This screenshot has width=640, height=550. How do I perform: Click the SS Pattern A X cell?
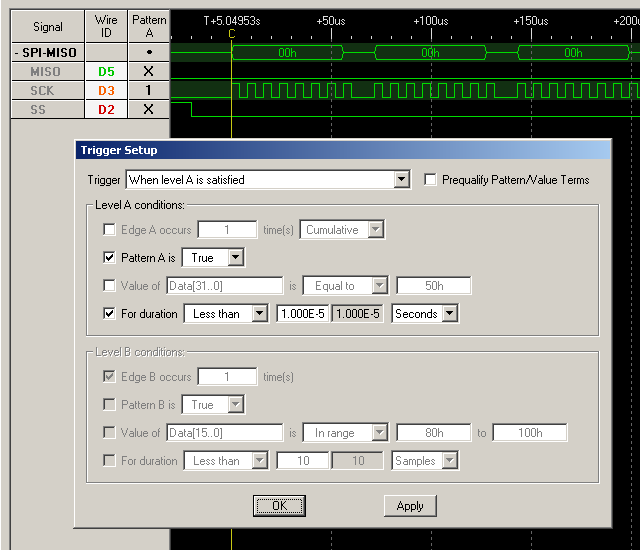(x=148, y=110)
